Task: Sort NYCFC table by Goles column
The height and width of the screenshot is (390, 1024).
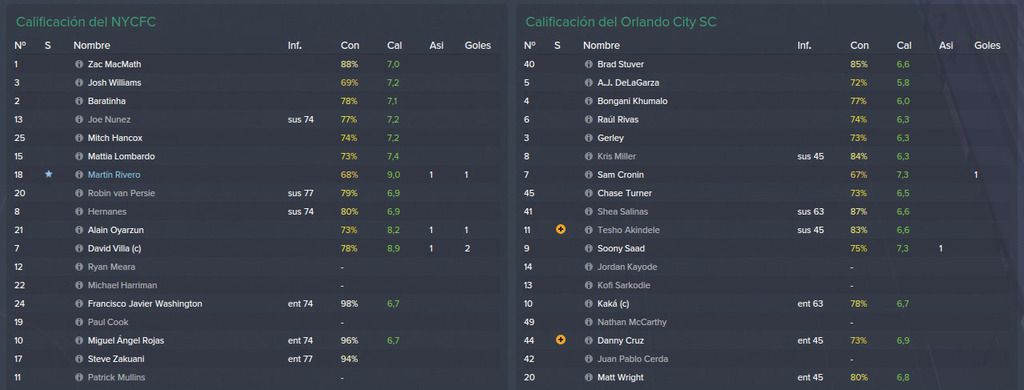Action: [x=477, y=46]
